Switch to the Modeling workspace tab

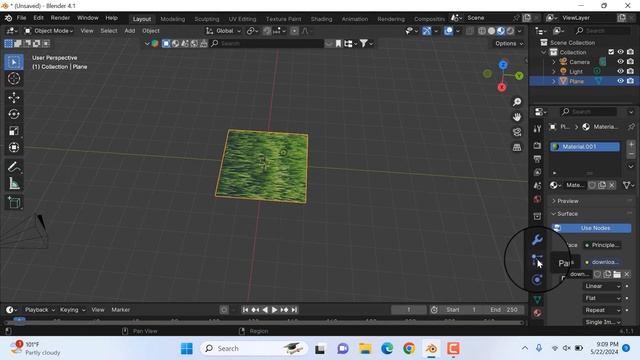tap(173, 19)
